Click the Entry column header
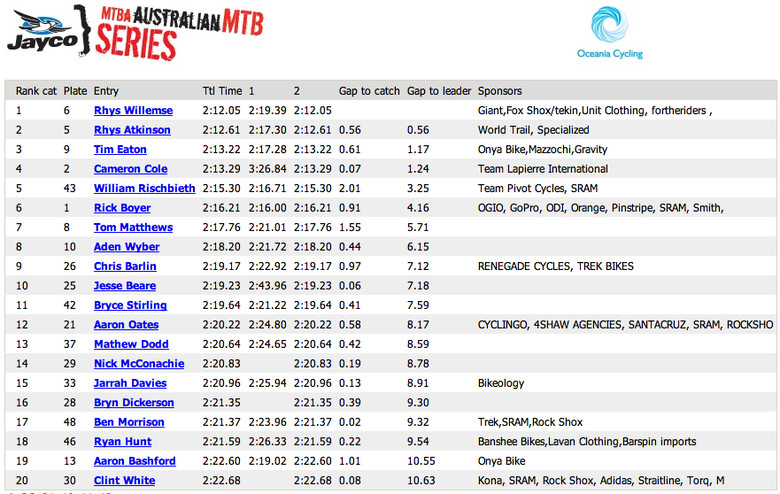780x494 pixels. click(106, 91)
